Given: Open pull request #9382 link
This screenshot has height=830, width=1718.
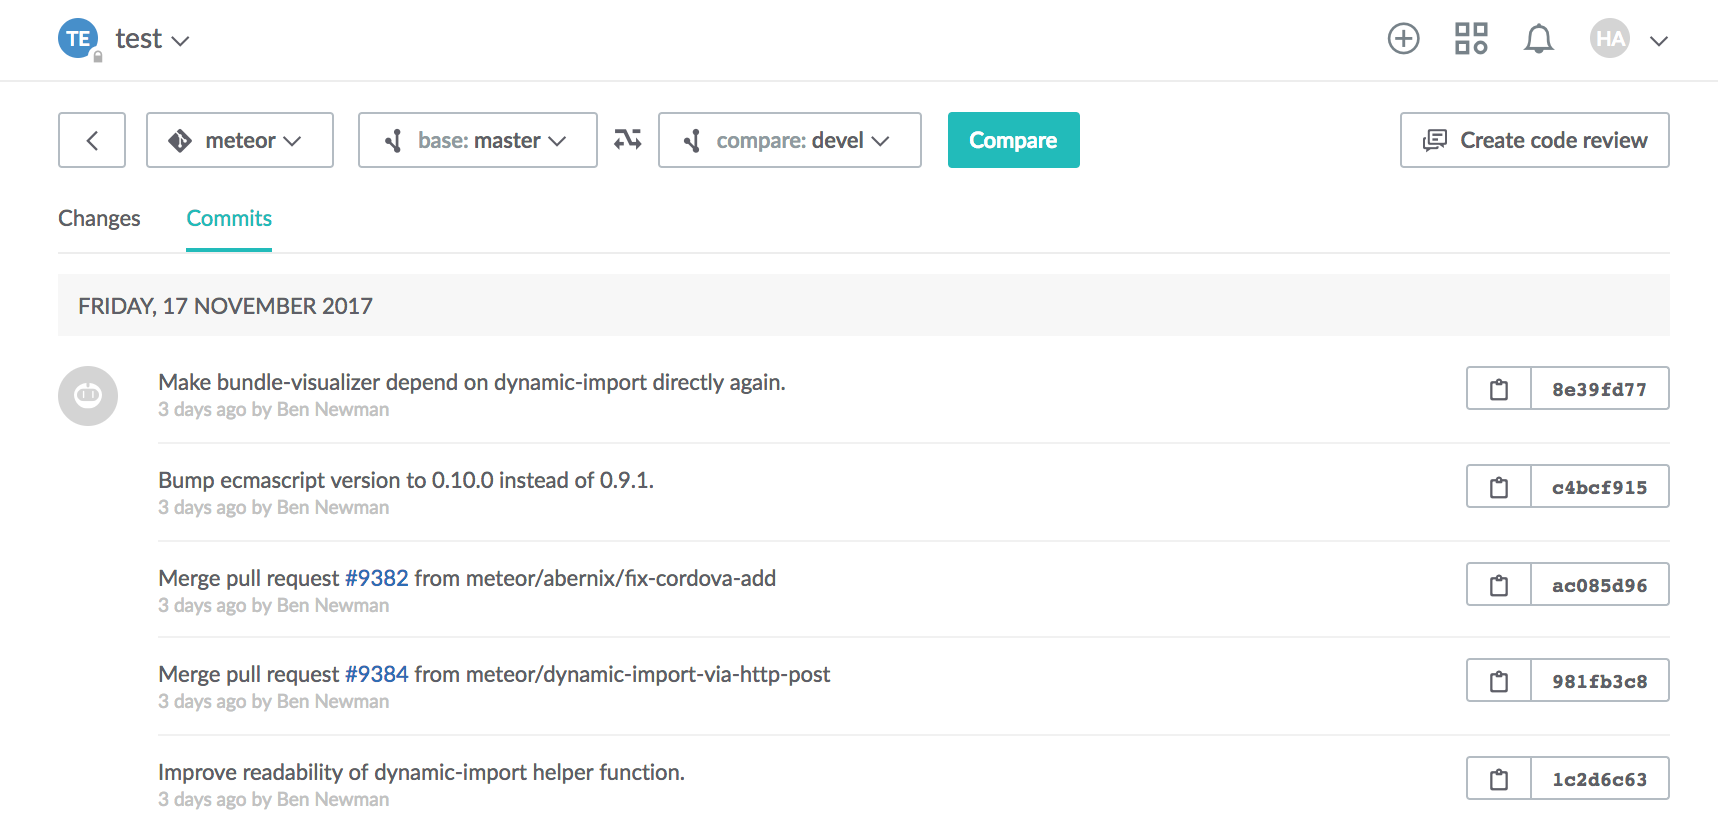Looking at the screenshot, I should (376, 578).
